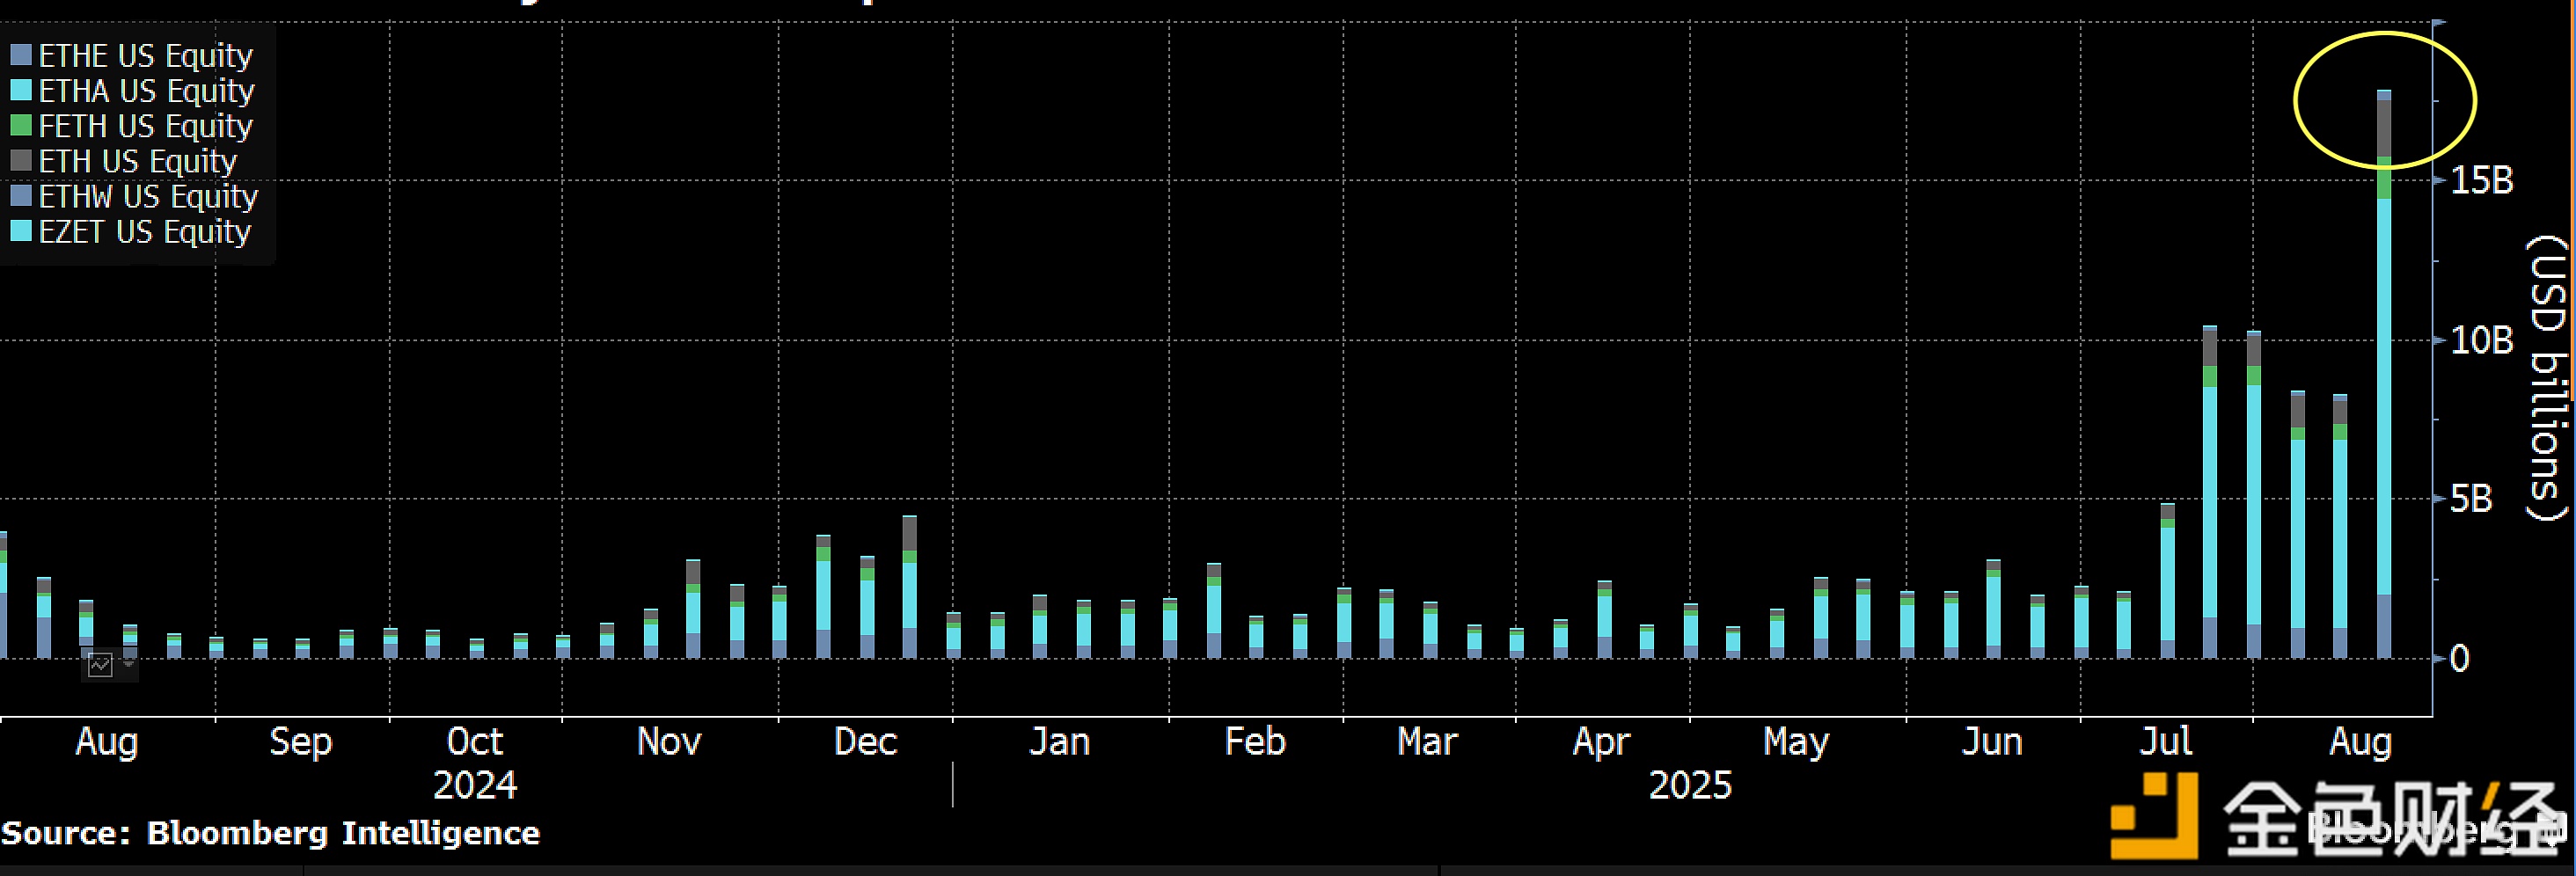Click the 2025 year label

pyautogui.click(x=1689, y=786)
